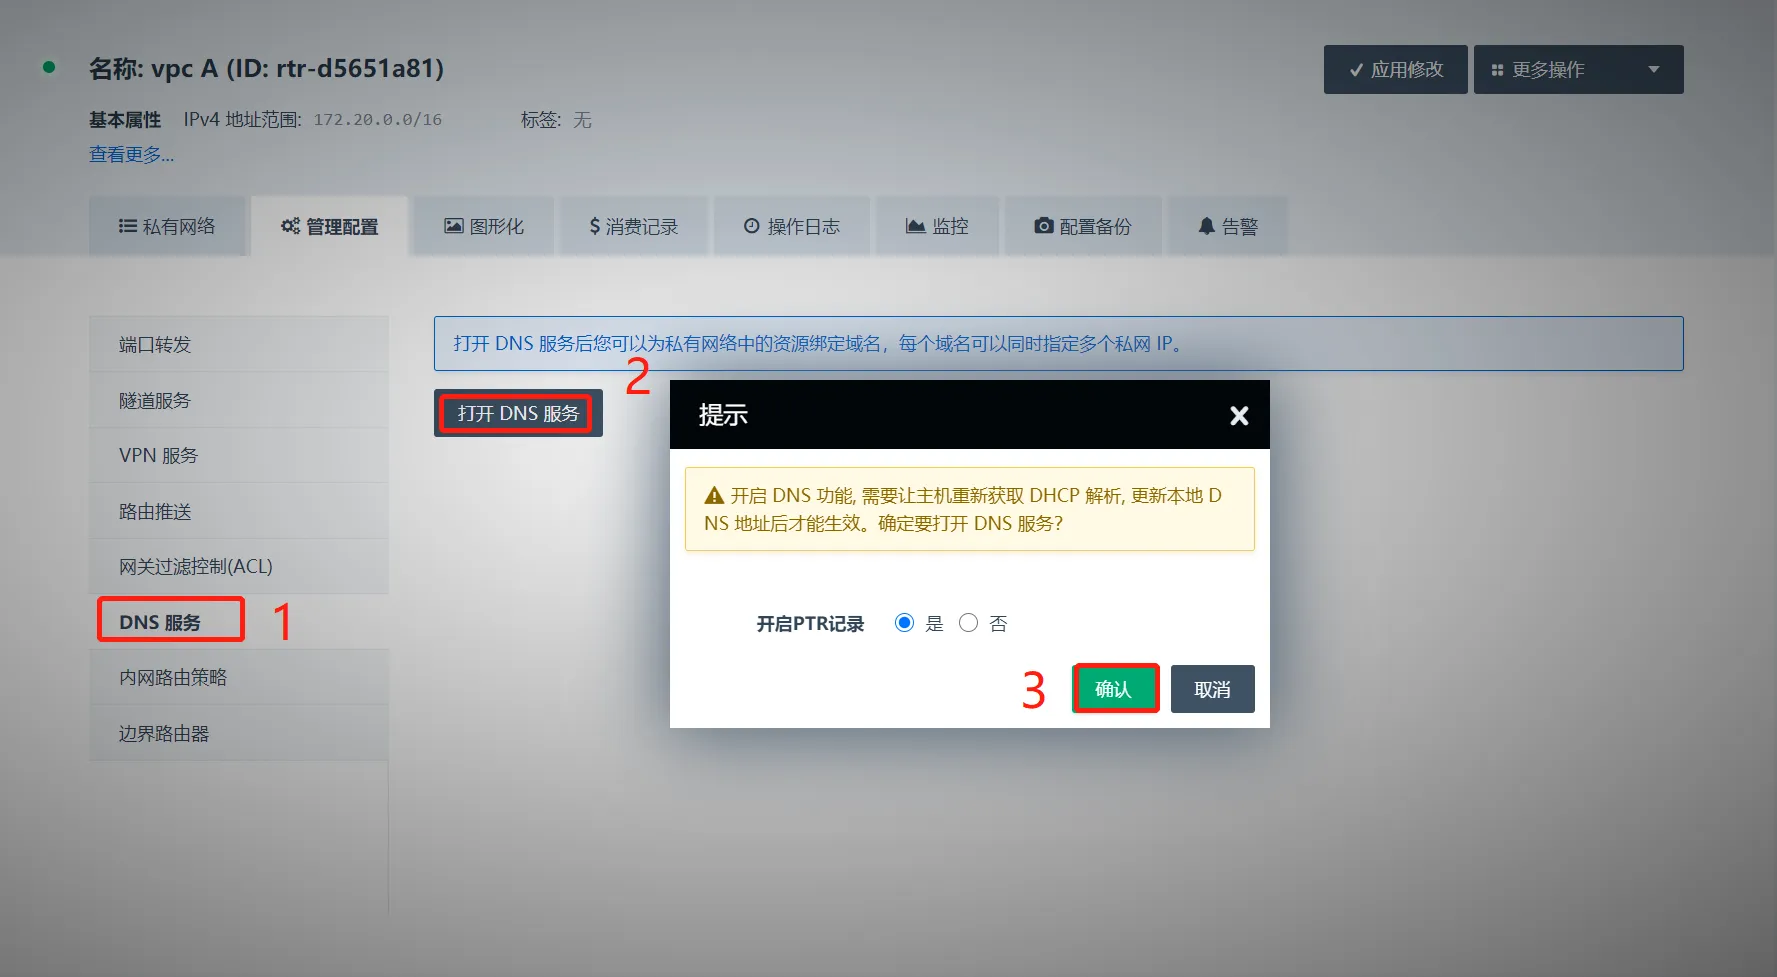
Task: Select VPN 服务 sidebar item
Action: pos(158,456)
